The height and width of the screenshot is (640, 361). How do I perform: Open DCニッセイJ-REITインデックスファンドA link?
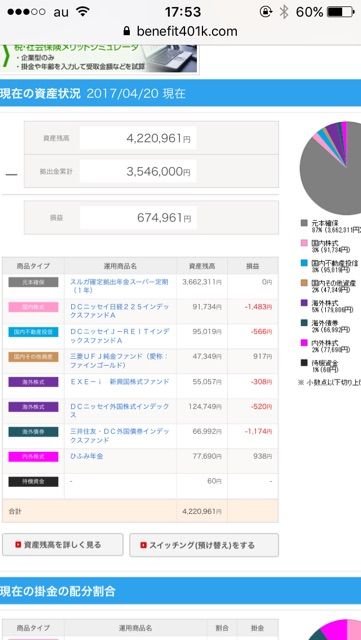[x=119, y=336]
